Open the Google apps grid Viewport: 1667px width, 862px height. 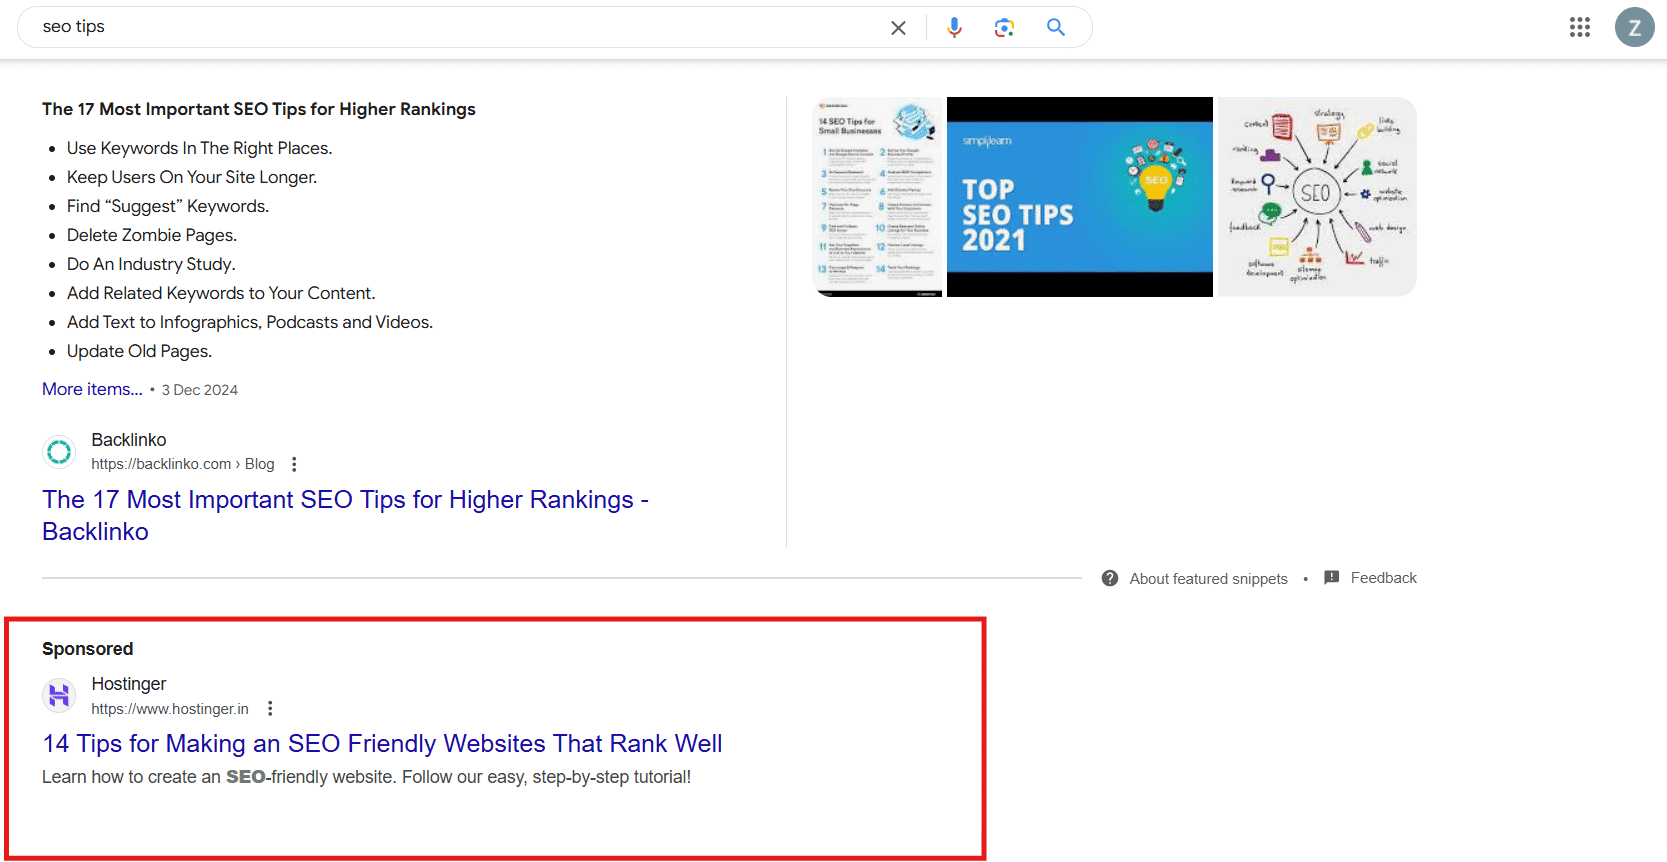[1579, 28]
